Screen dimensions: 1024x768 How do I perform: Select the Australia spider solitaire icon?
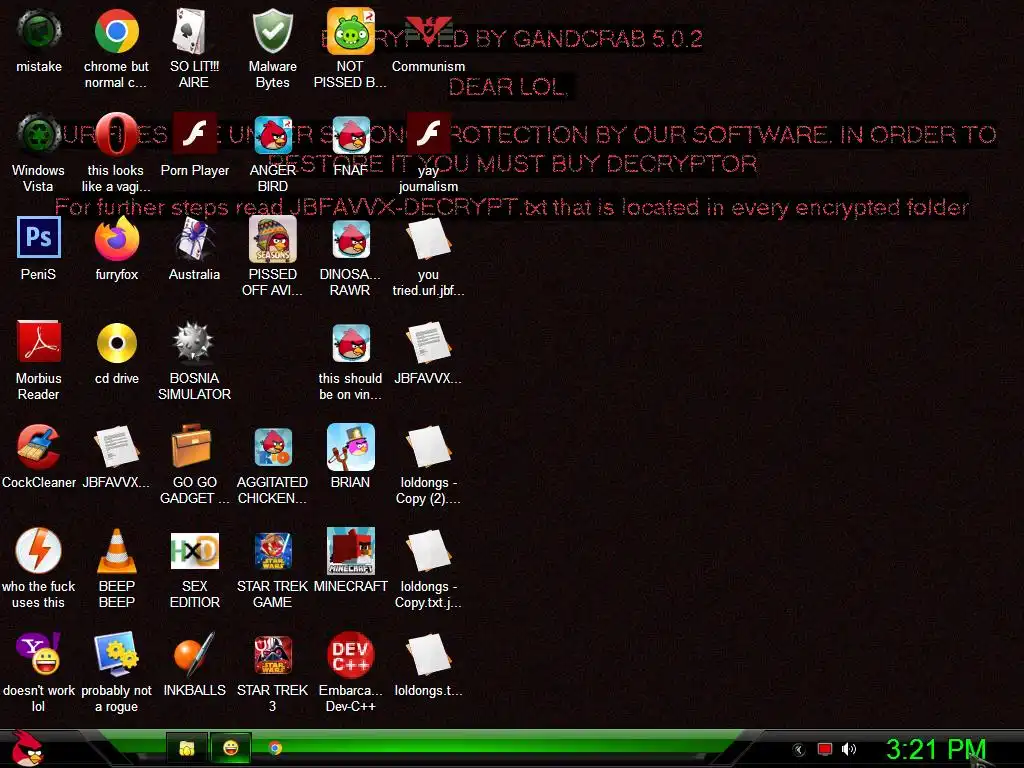194,239
